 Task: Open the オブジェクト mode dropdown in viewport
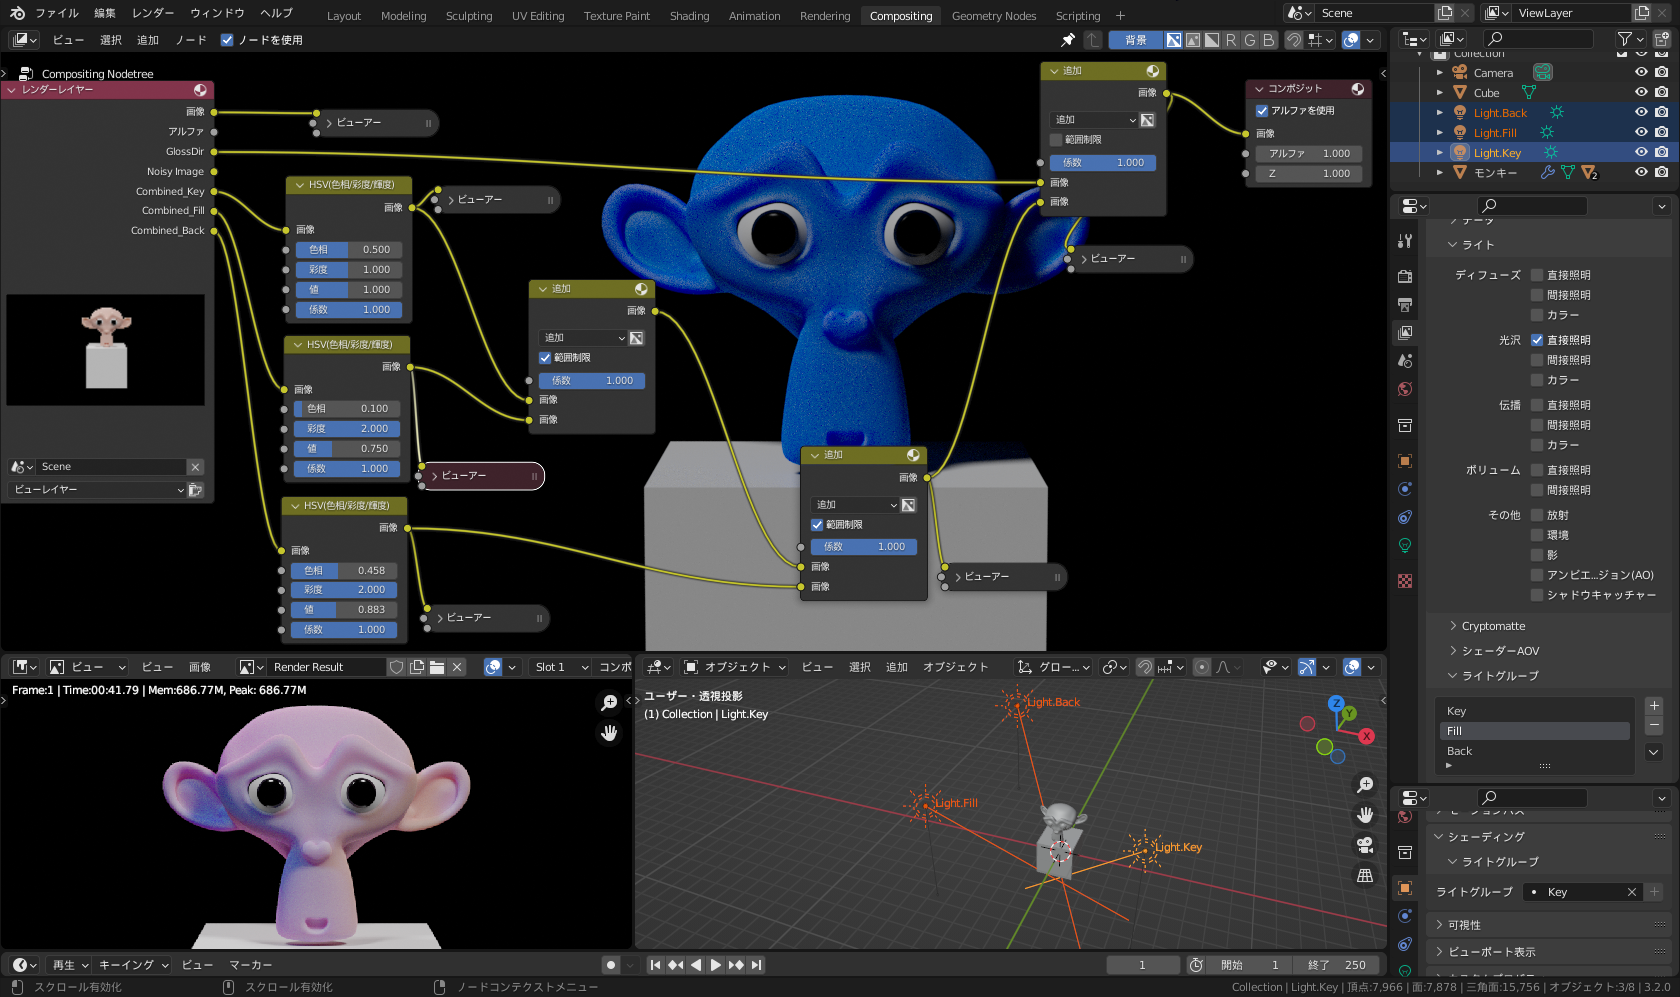pos(735,667)
